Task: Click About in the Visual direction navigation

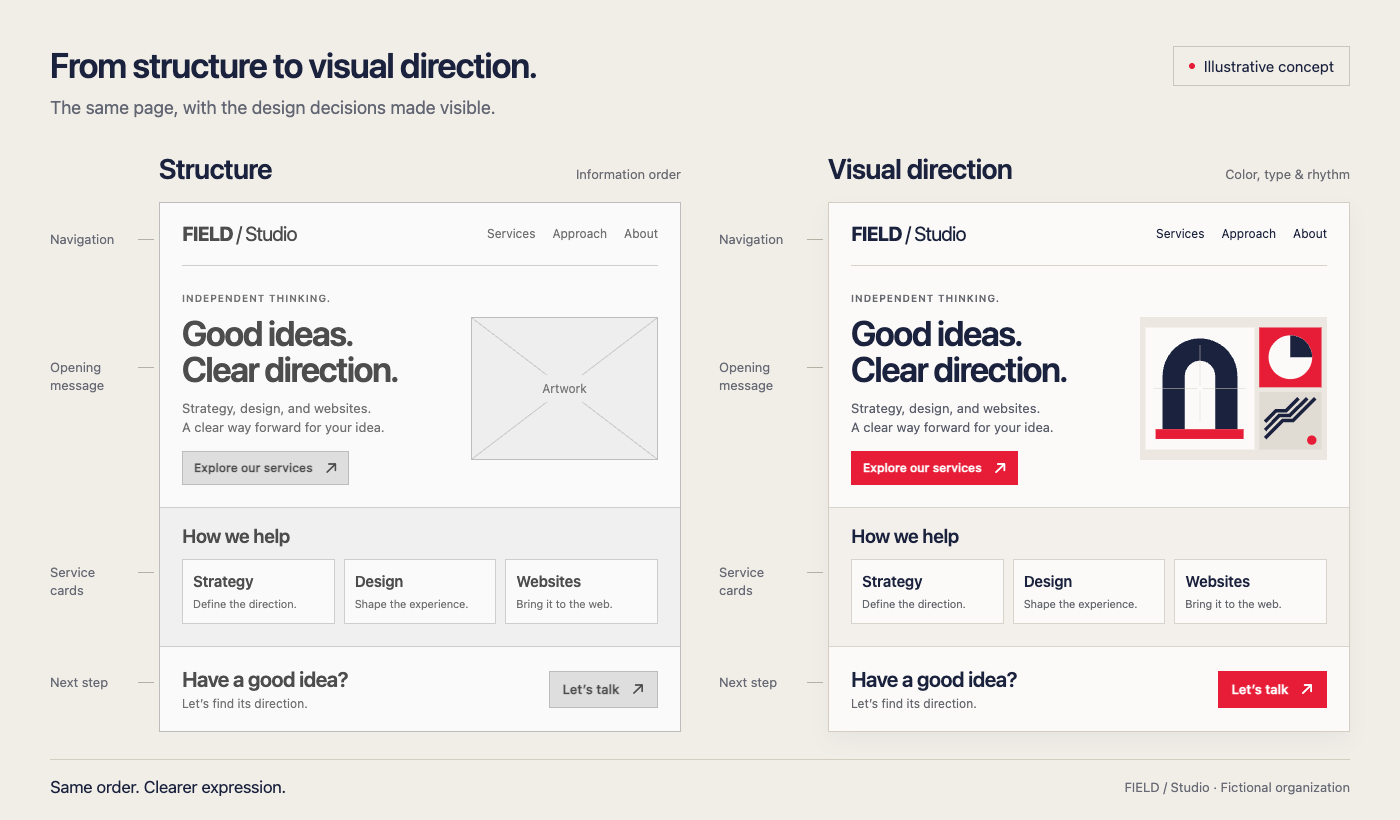Action: pyautogui.click(x=1310, y=234)
